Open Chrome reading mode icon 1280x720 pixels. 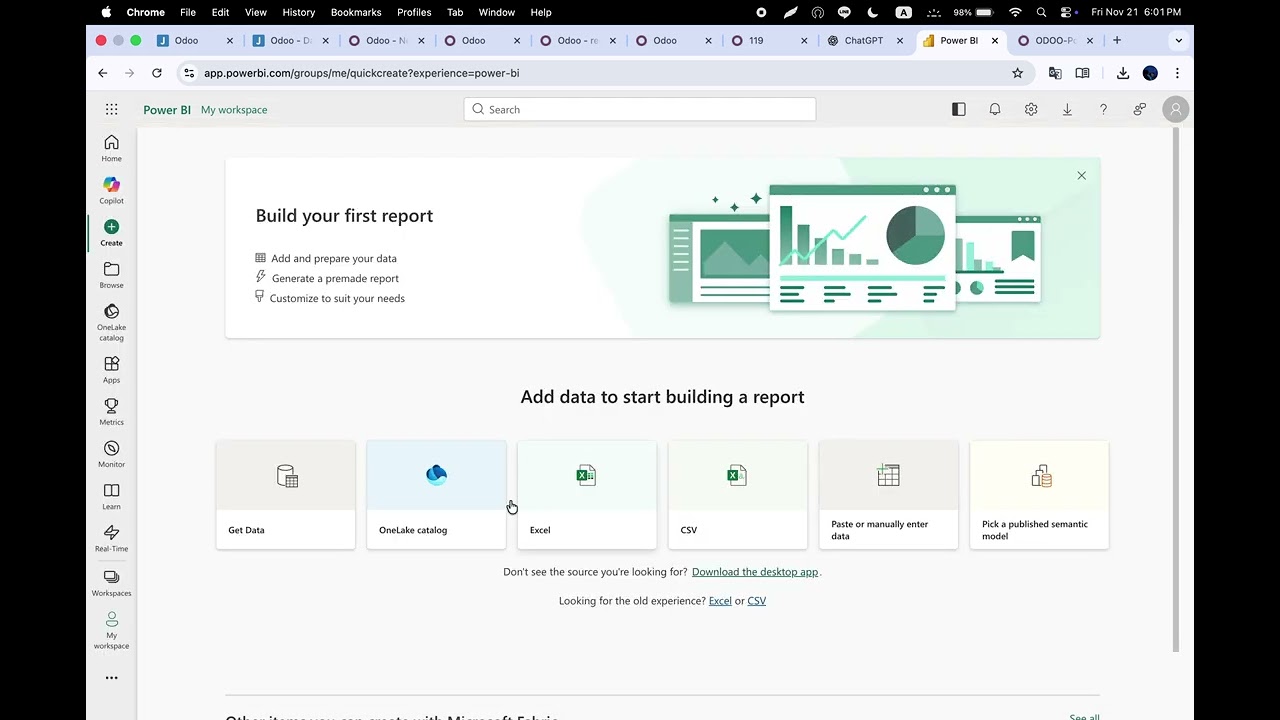tap(1082, 73)
